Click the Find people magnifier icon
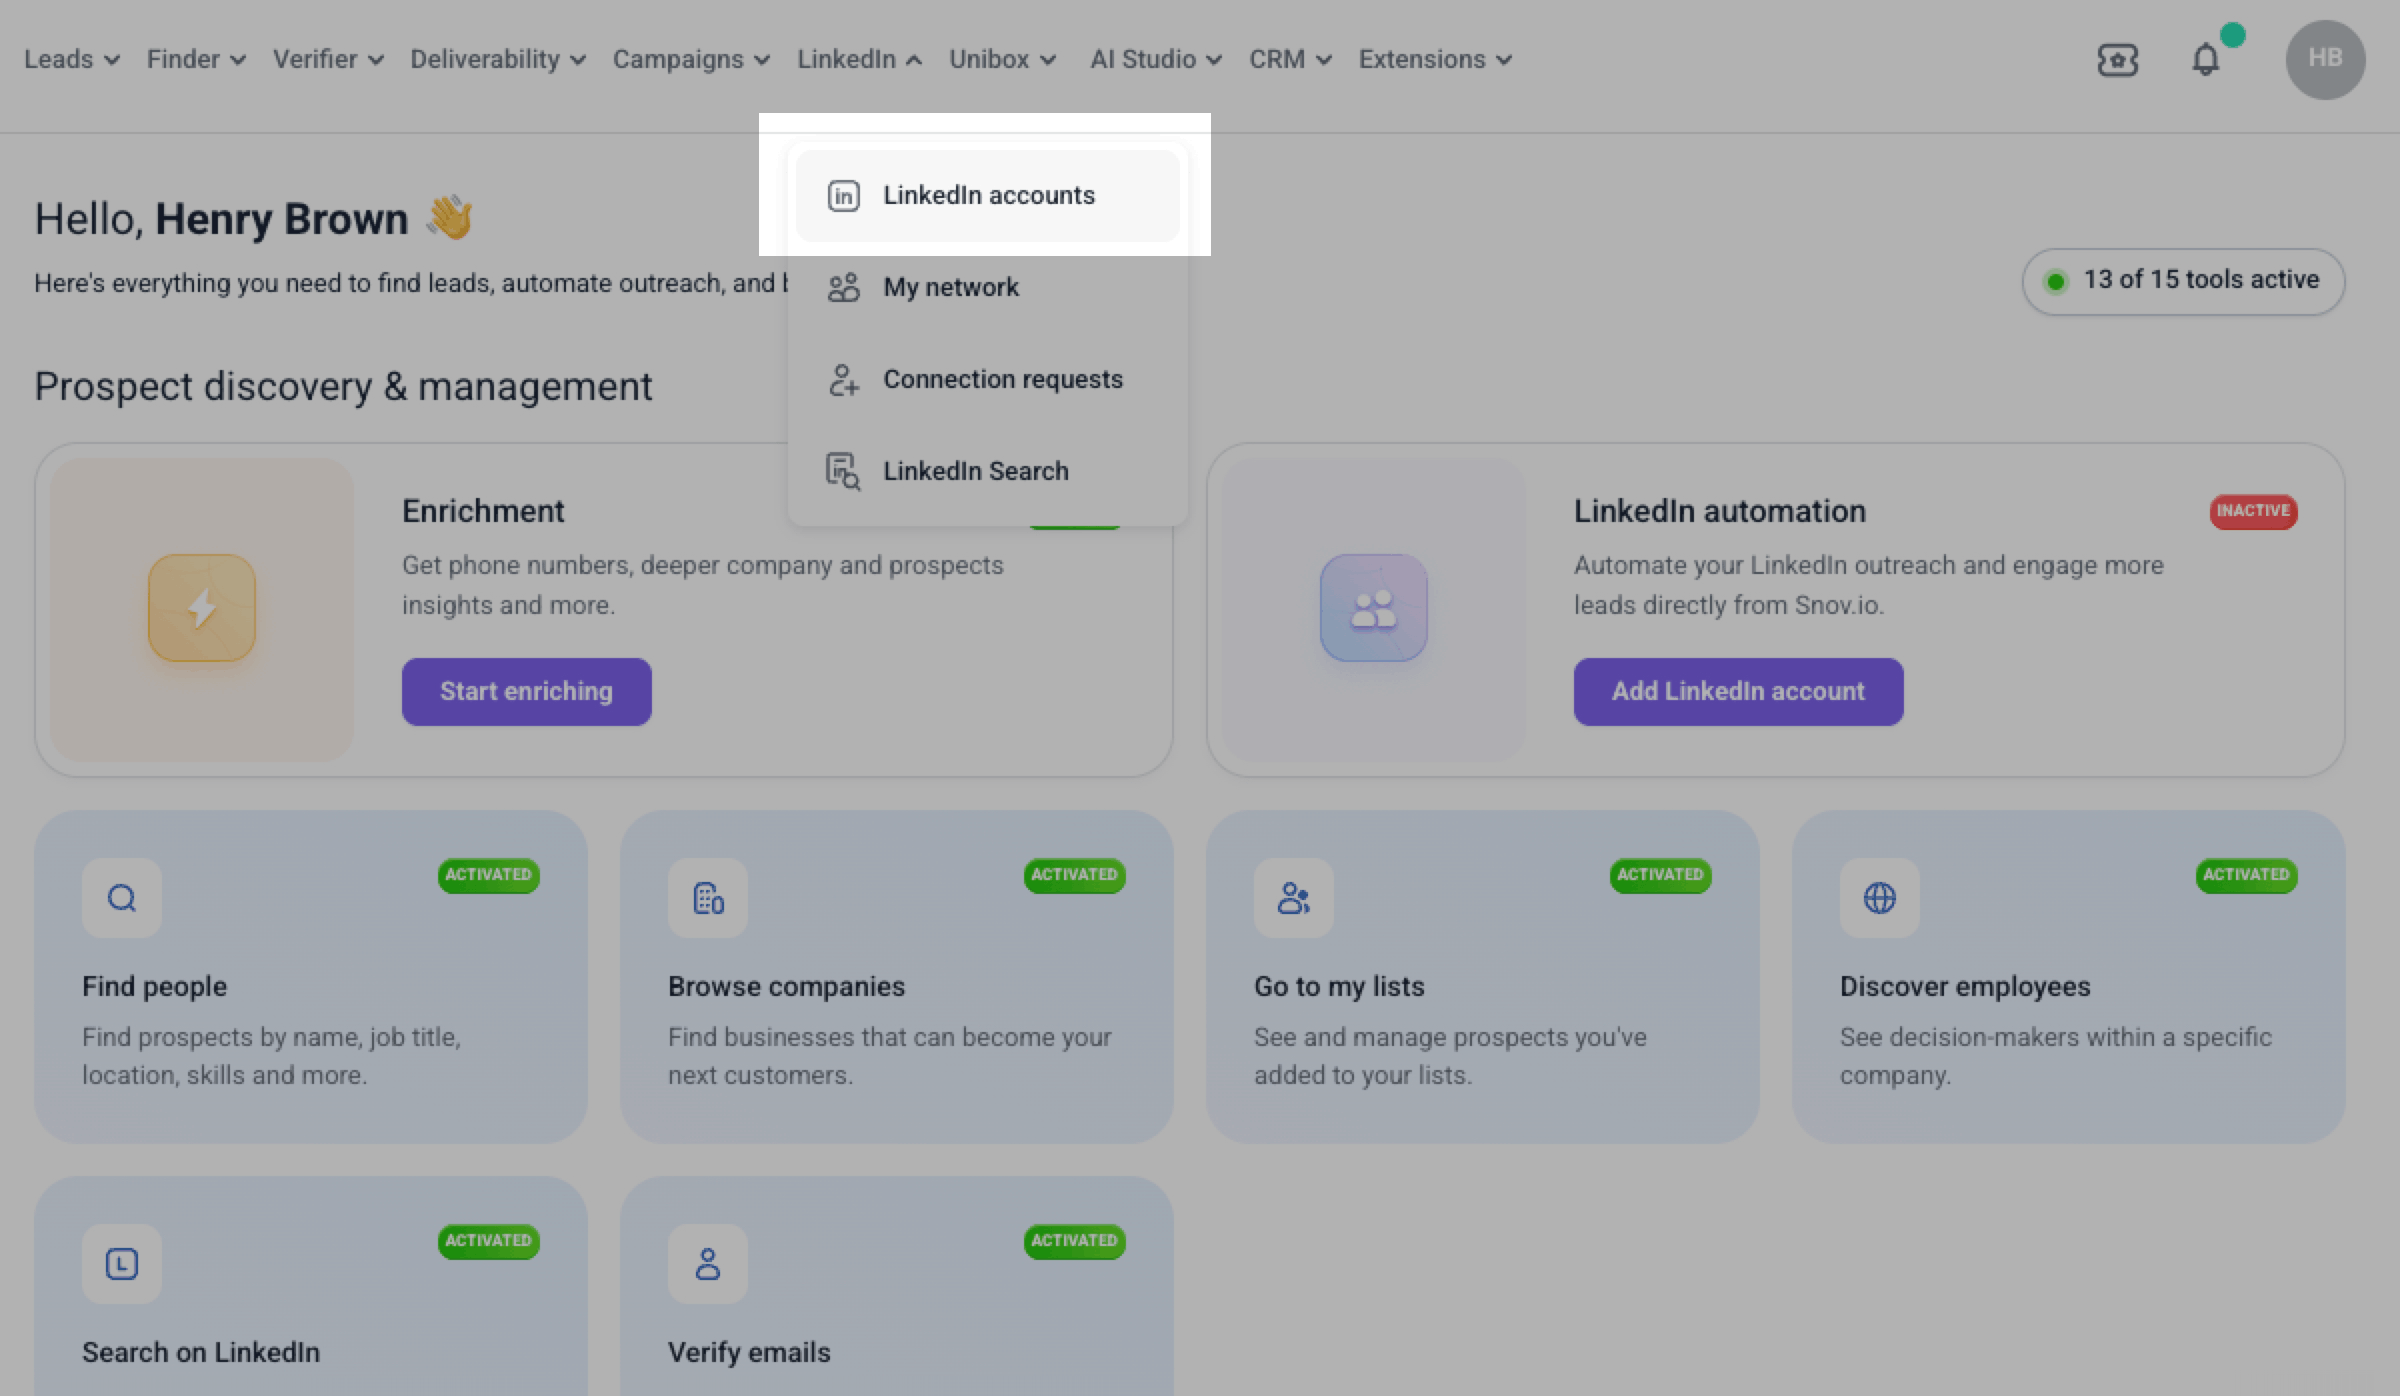2400x1396 pixels. tap(122, 898)
